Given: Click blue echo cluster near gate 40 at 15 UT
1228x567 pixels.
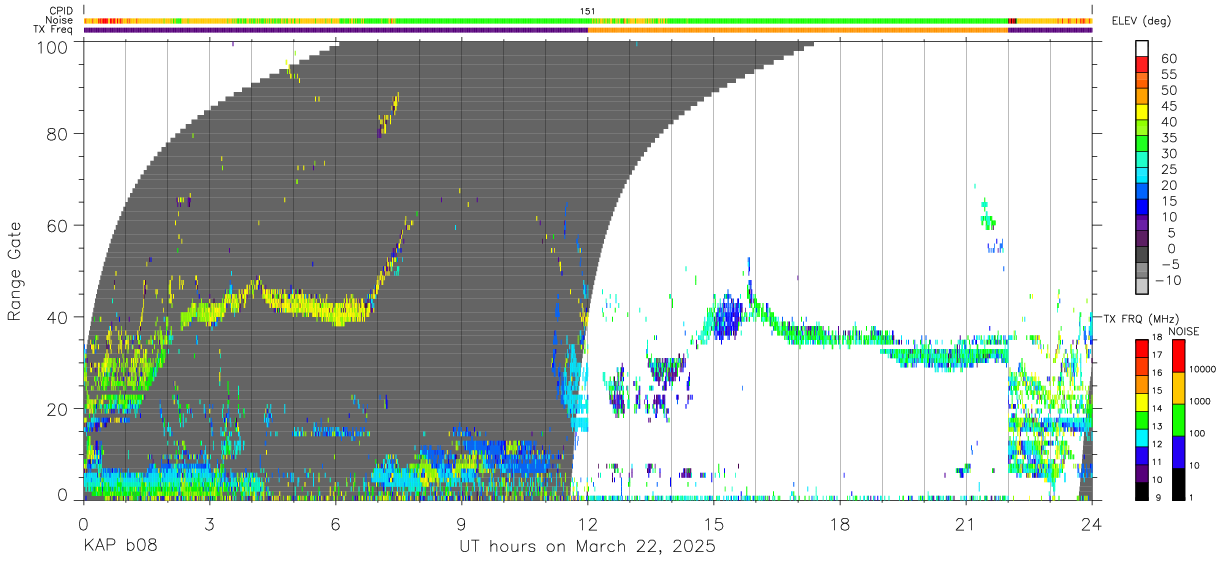Looking at the screenshot, I should pos(728,317).
